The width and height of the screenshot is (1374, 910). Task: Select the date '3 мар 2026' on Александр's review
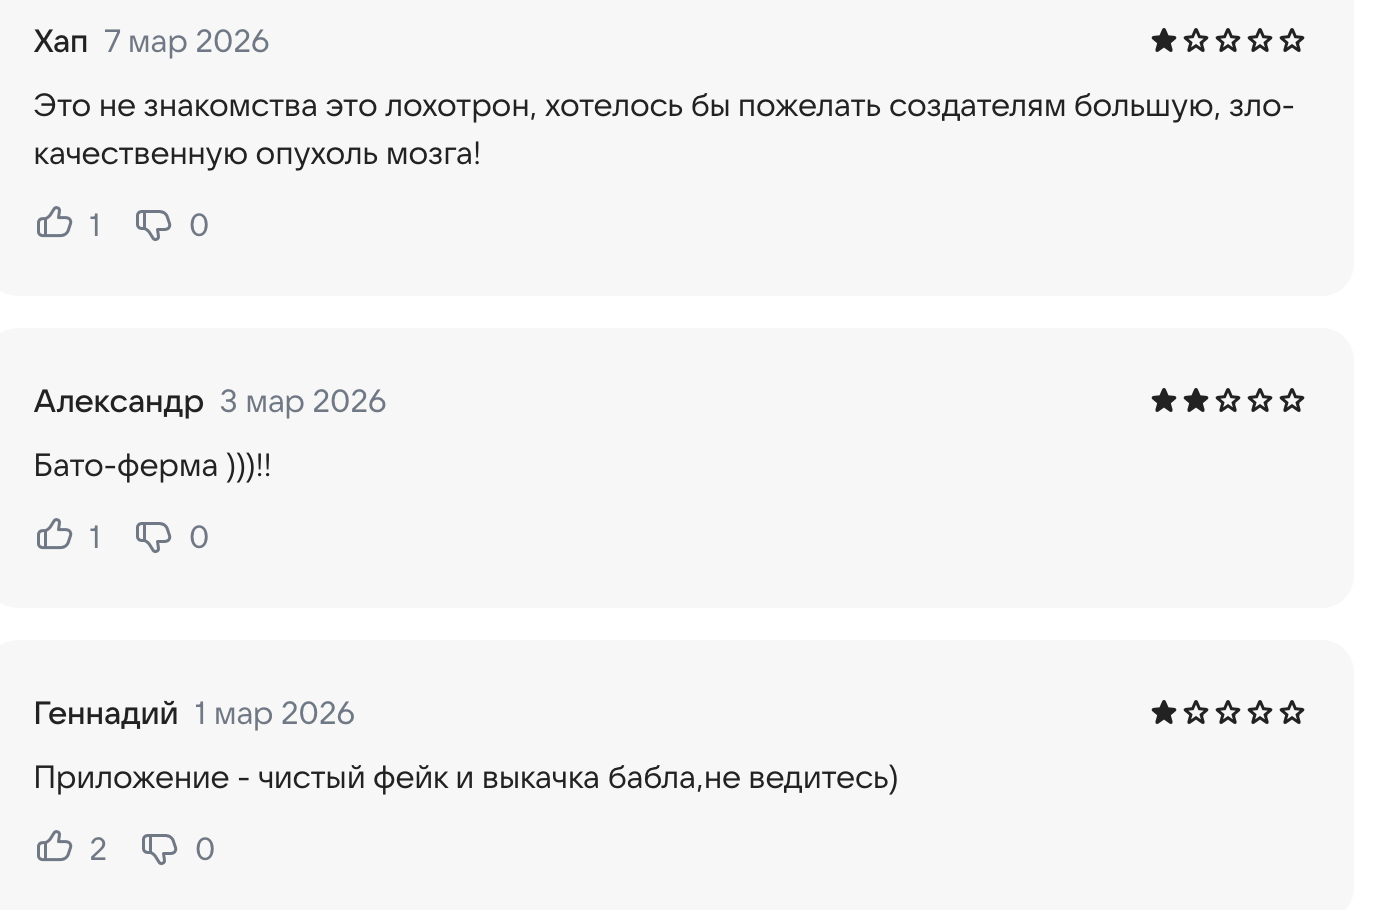click(302, 400)
